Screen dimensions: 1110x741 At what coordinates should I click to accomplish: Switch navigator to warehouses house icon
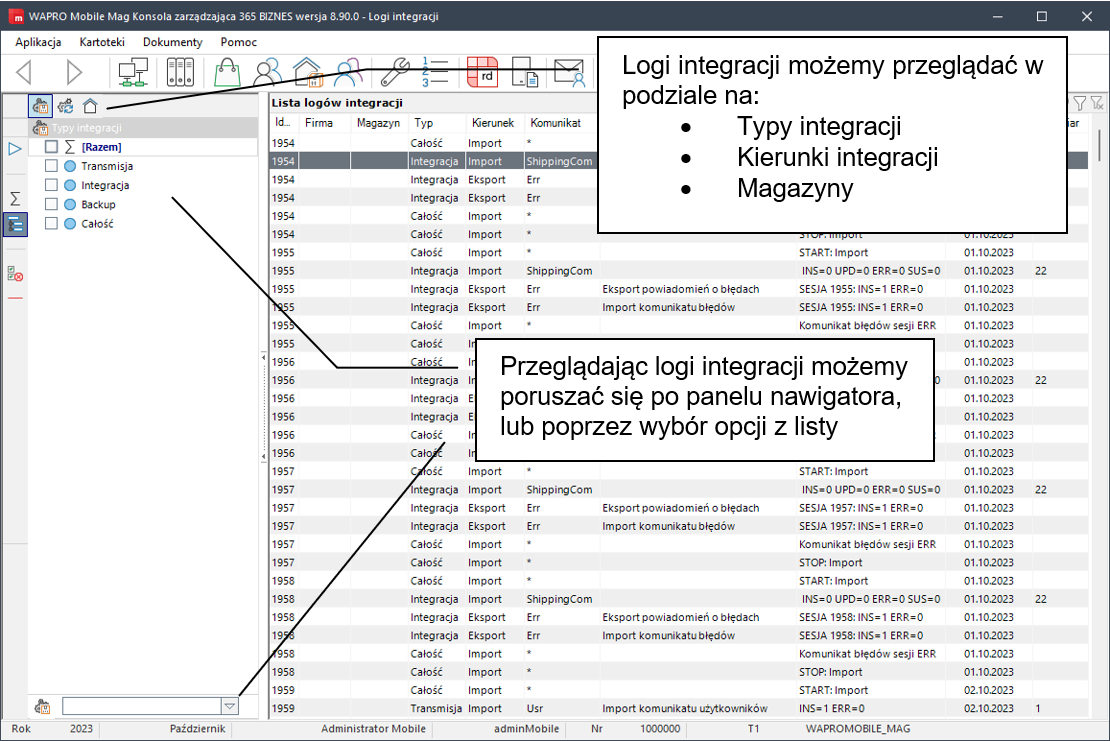pos(90,106)
